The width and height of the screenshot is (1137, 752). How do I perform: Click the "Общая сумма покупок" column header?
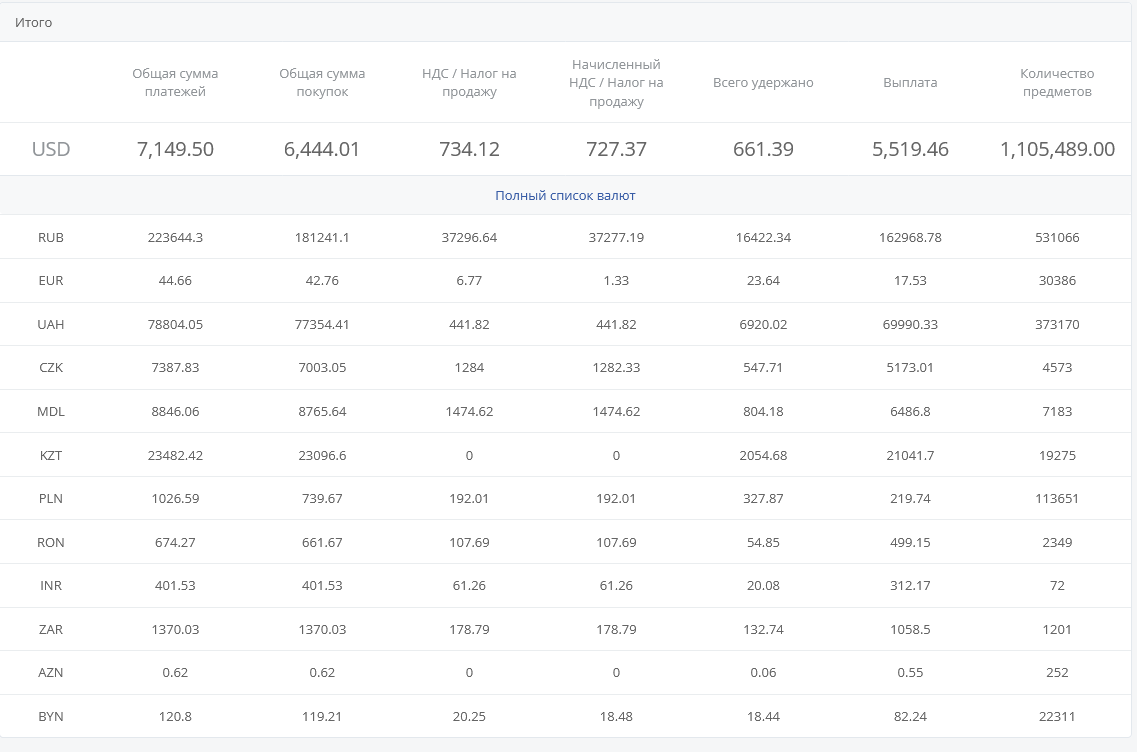click(x=322, y=83)
